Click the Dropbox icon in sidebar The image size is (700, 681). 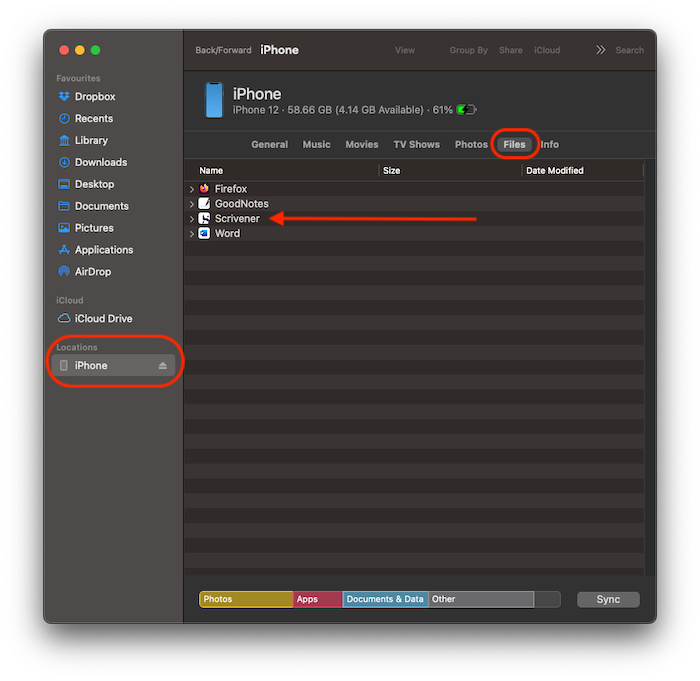[64, 96]
